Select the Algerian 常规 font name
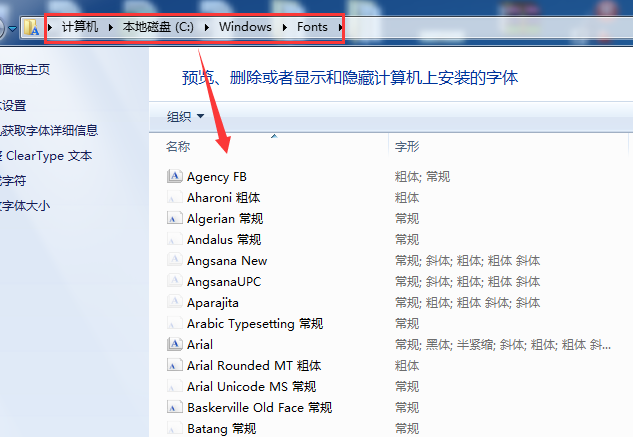 point(225,218)
